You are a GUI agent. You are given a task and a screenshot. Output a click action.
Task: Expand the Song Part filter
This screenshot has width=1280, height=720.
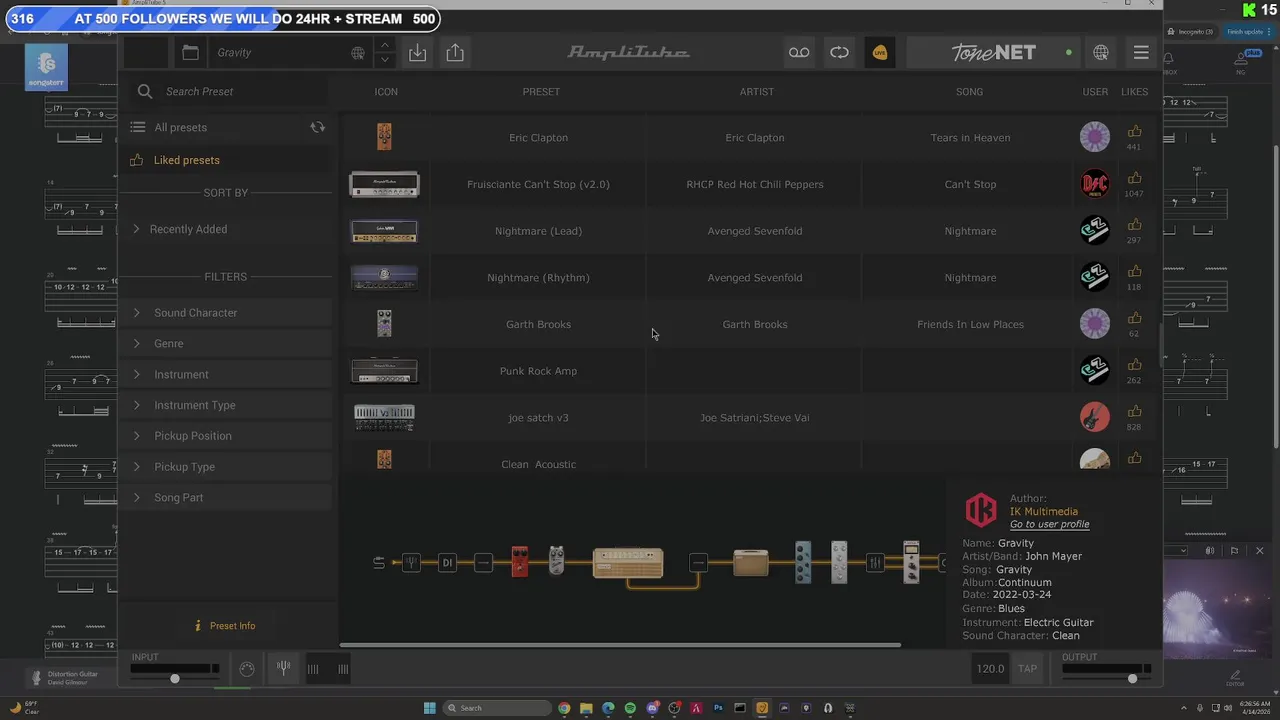point(228,498)
